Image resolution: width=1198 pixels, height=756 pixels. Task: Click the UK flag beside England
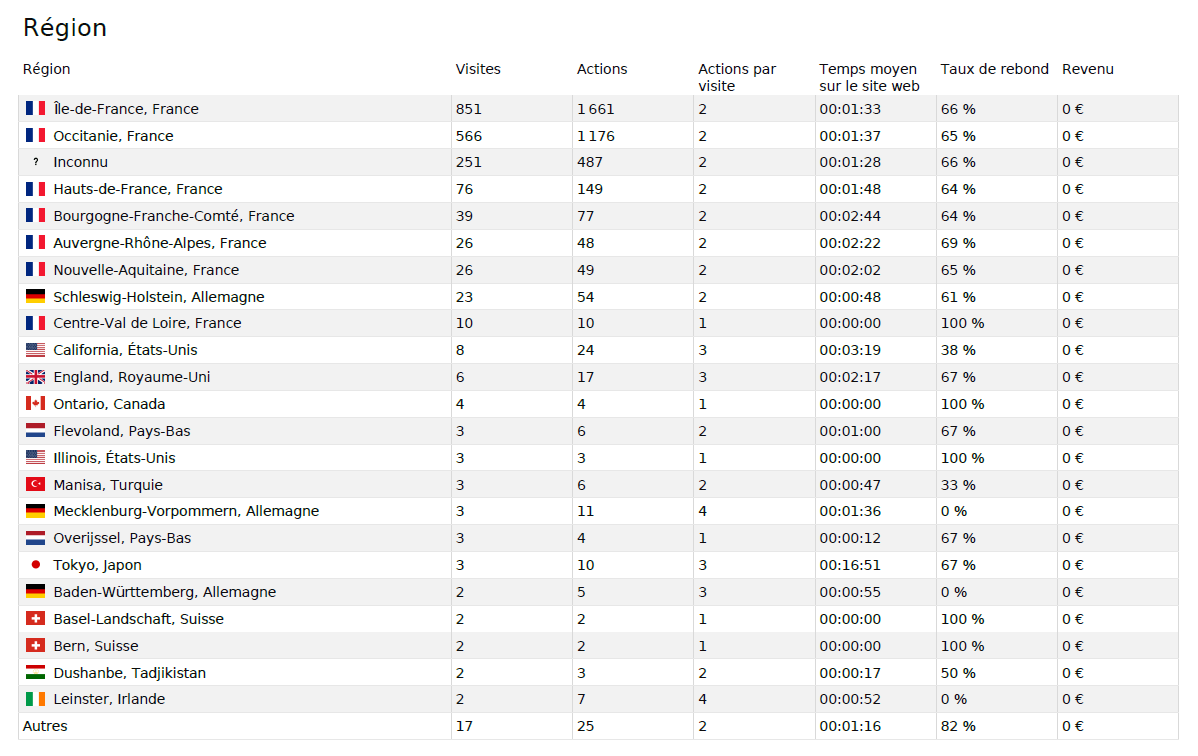pyautogui.click(x=36, y=377)
